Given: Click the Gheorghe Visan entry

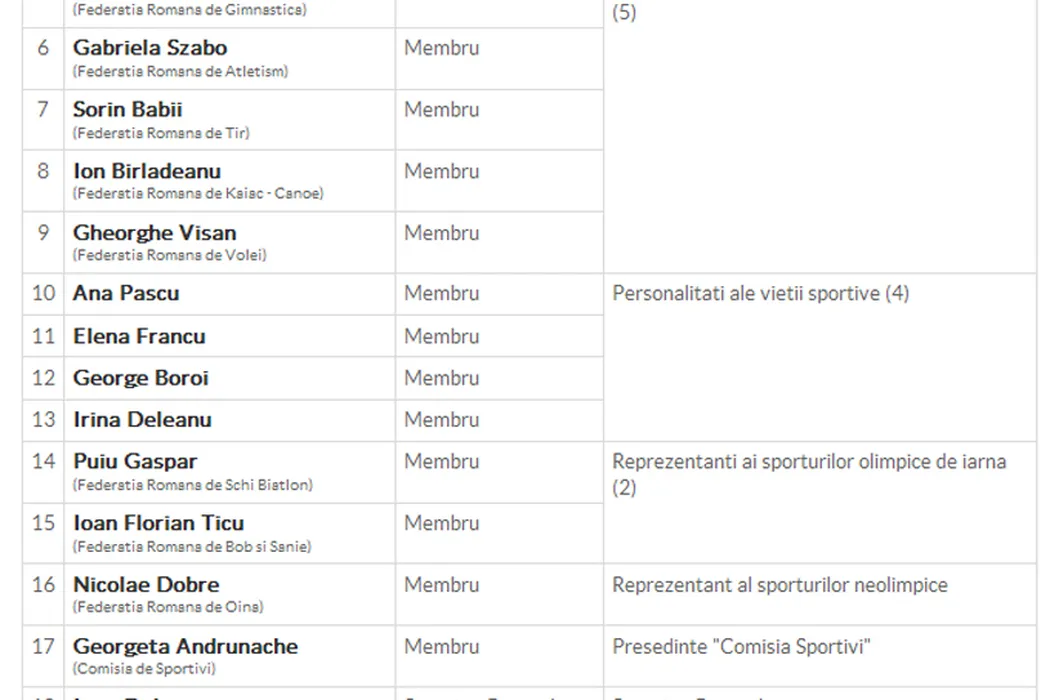Looking at the screenshot, I should coord(155,233).
